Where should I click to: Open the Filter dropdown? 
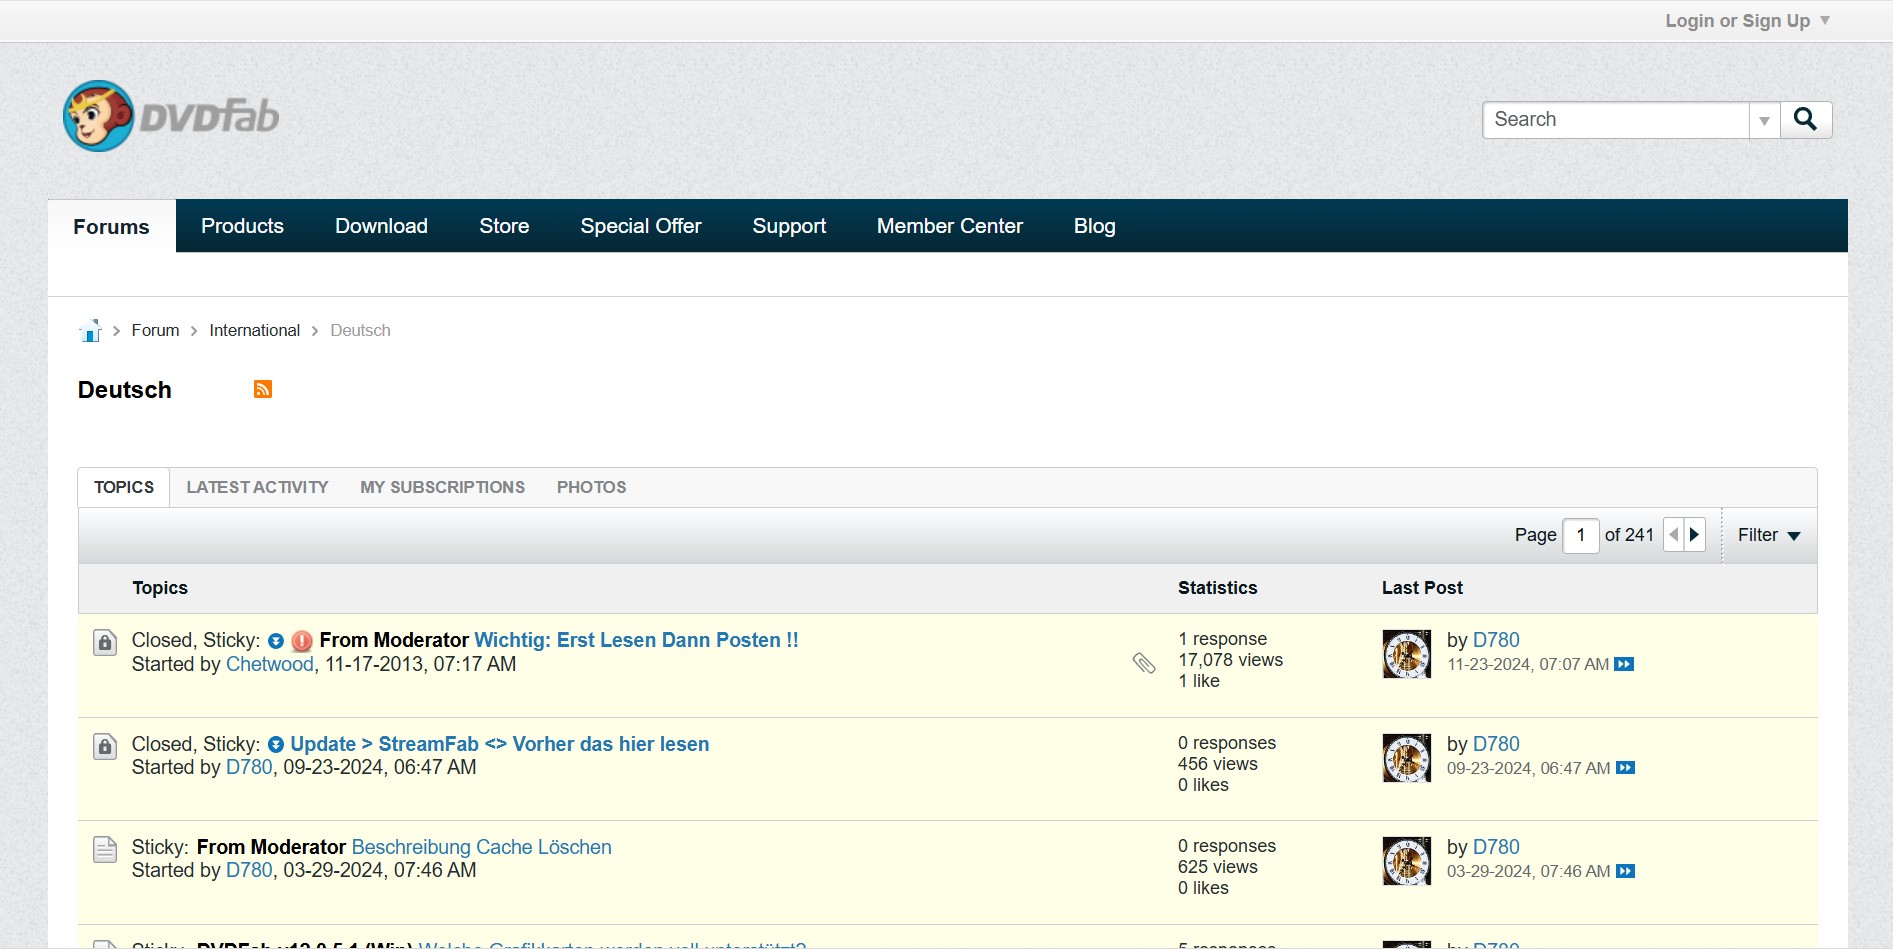point(1769,535)
